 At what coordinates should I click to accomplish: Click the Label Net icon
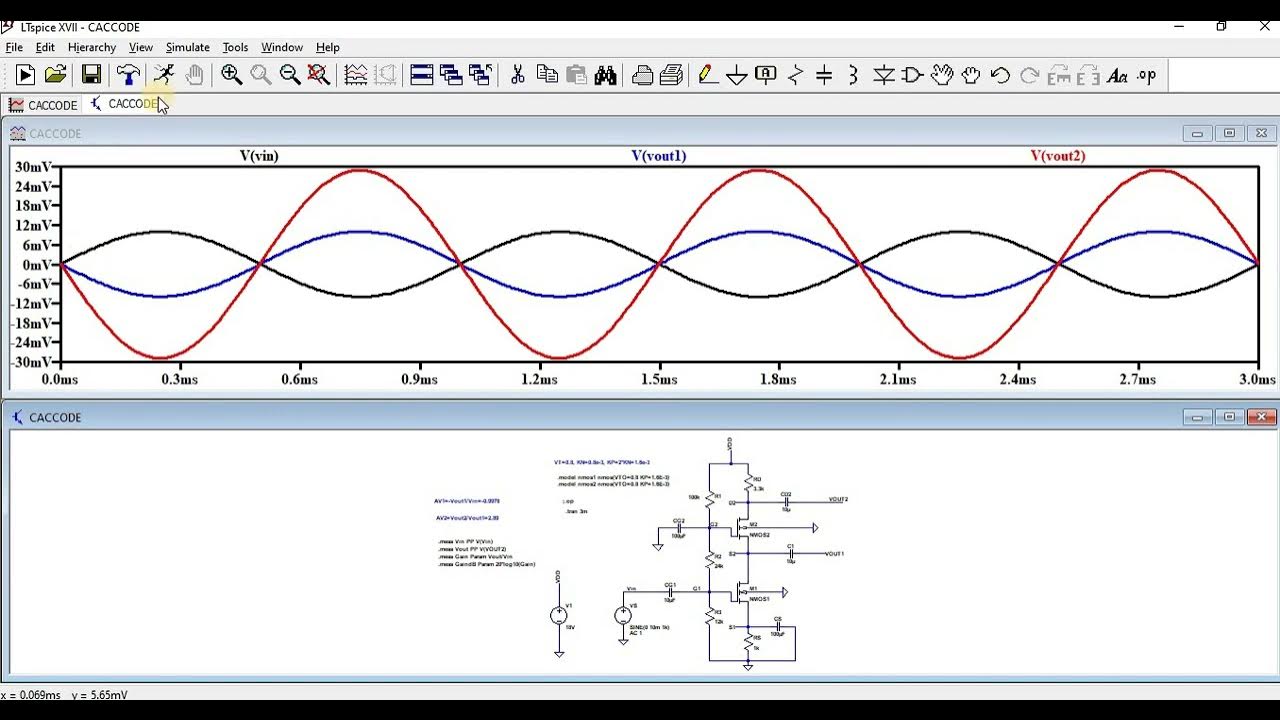coord(766,75)
